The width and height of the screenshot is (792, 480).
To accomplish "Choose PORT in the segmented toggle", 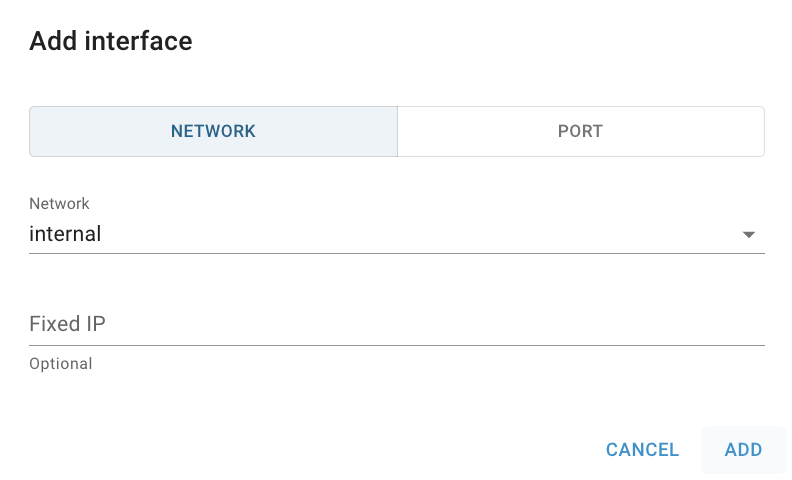I will [x=580, y=131].
